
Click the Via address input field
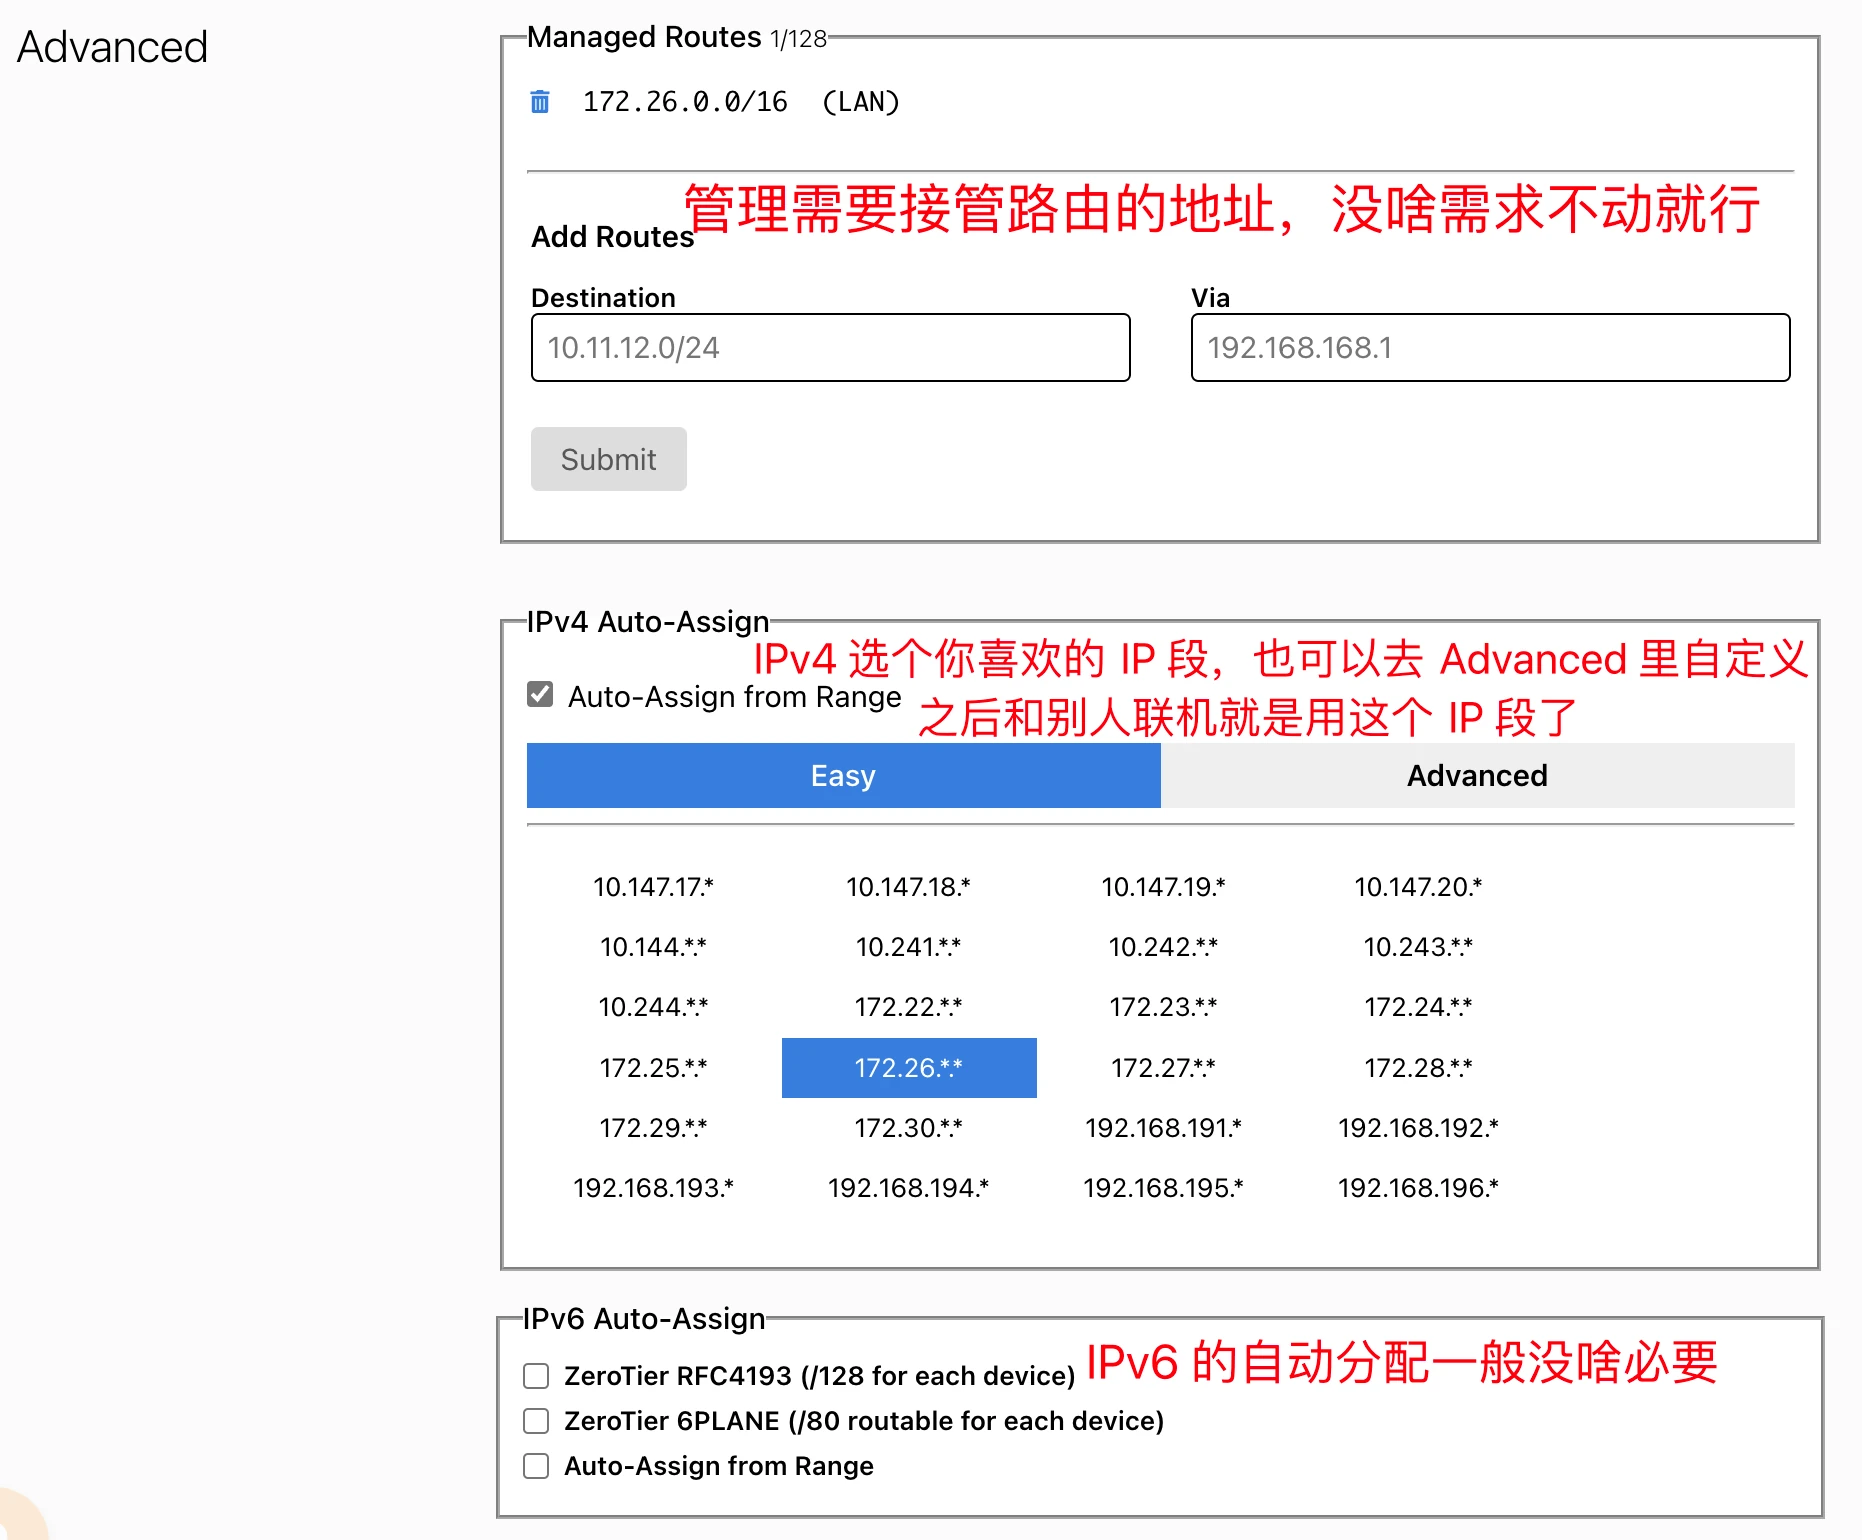click(1489, 348)
